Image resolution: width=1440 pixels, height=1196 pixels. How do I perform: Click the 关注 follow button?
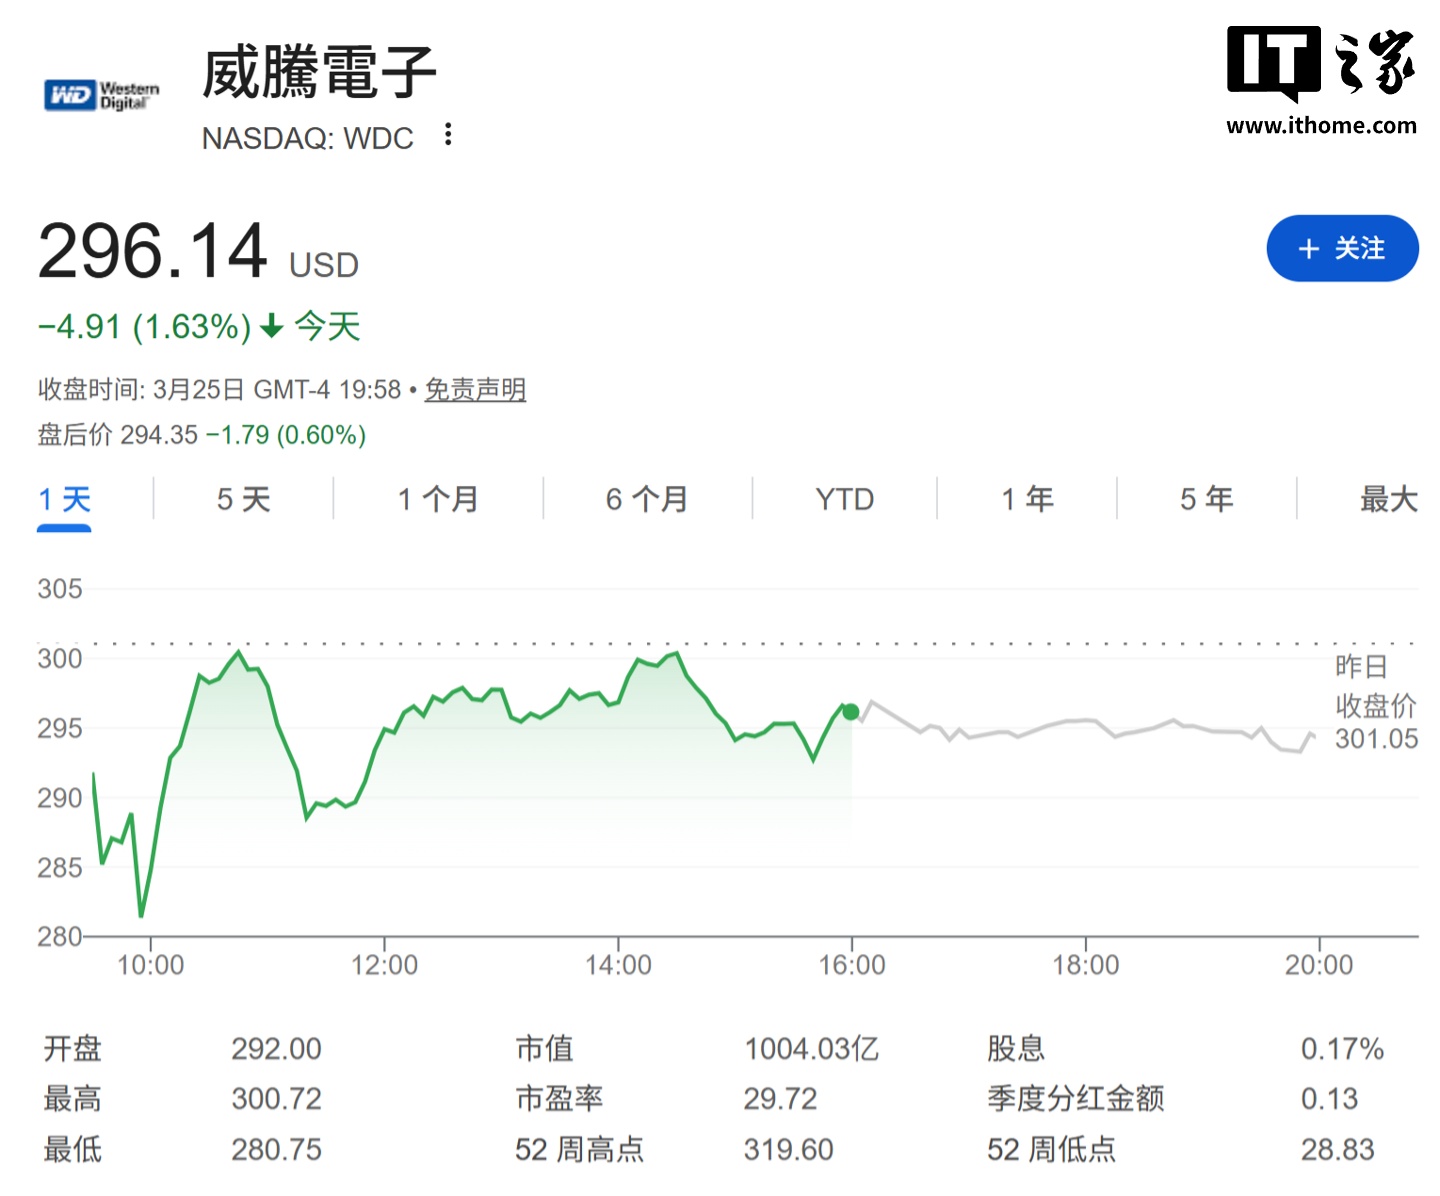(x=1342, y=248)
